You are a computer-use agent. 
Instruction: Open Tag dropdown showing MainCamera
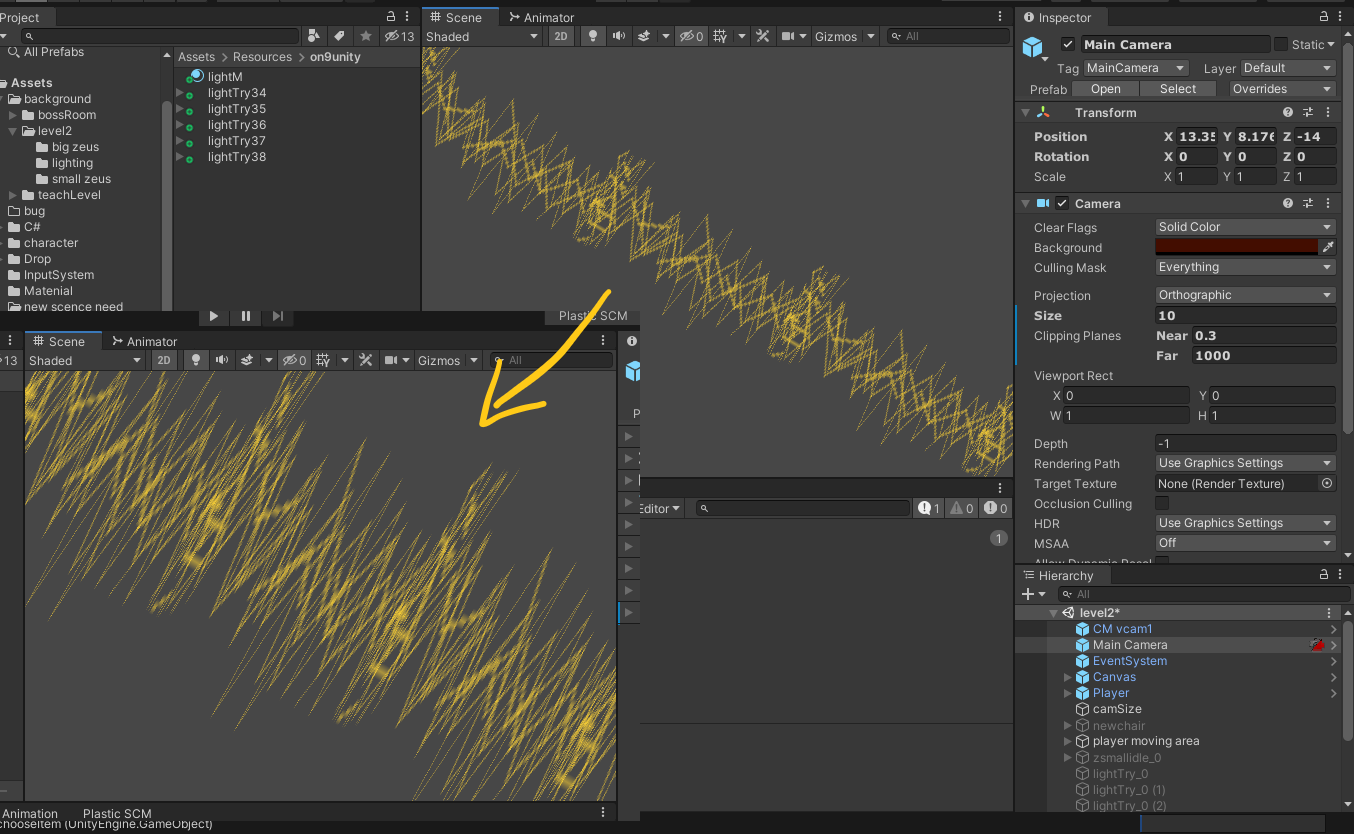[1137, 68]
